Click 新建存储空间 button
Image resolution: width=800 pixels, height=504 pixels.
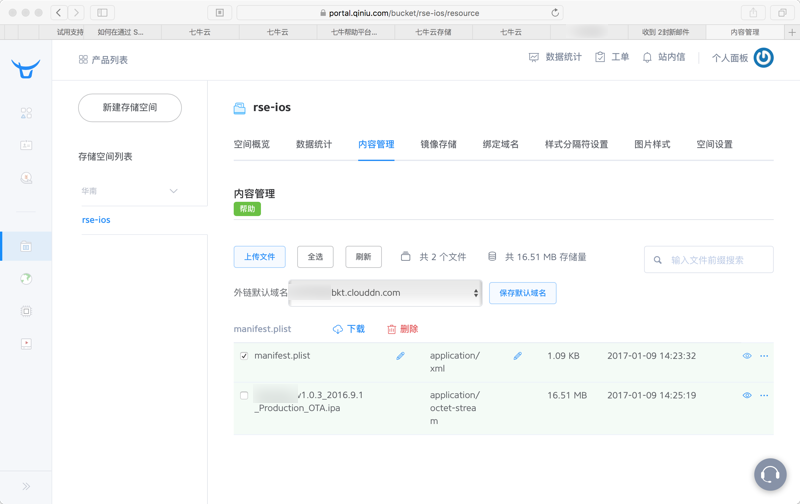(x=130, y=108)
